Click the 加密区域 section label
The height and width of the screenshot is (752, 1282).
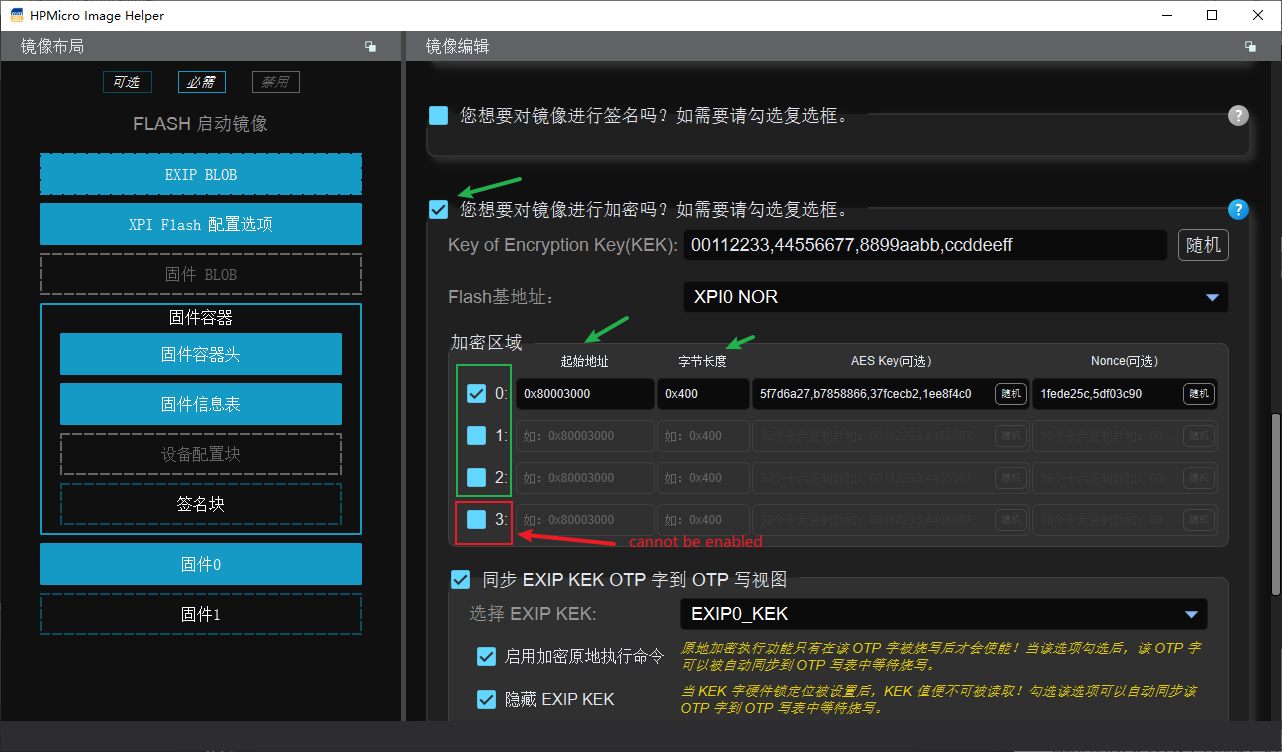coord(486,343)
